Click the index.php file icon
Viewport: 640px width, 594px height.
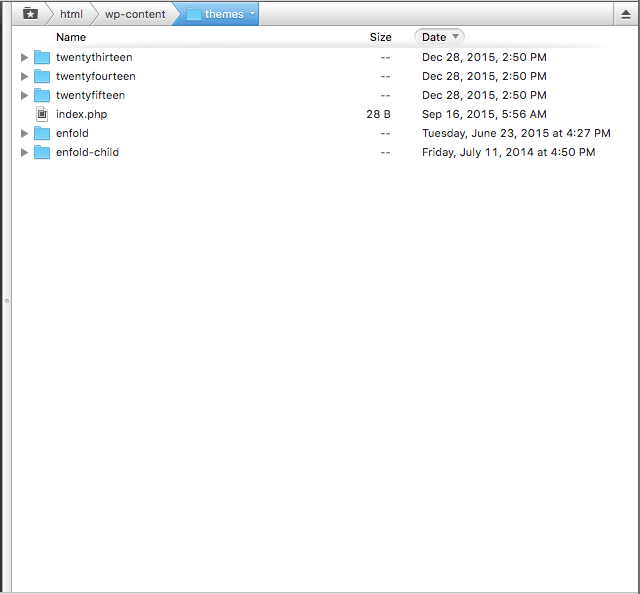pyautogui.click(x=42, y=114)
